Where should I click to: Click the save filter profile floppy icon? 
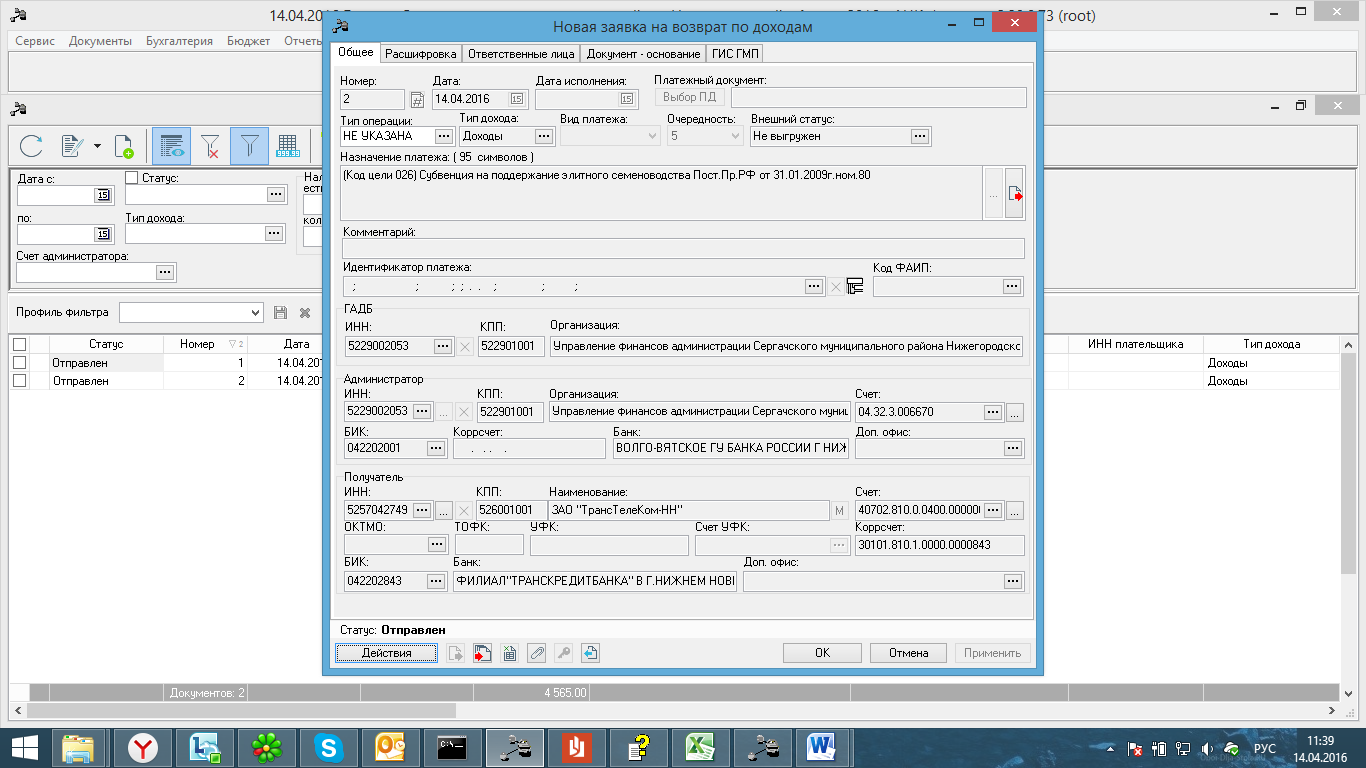[x=280, y=313]
